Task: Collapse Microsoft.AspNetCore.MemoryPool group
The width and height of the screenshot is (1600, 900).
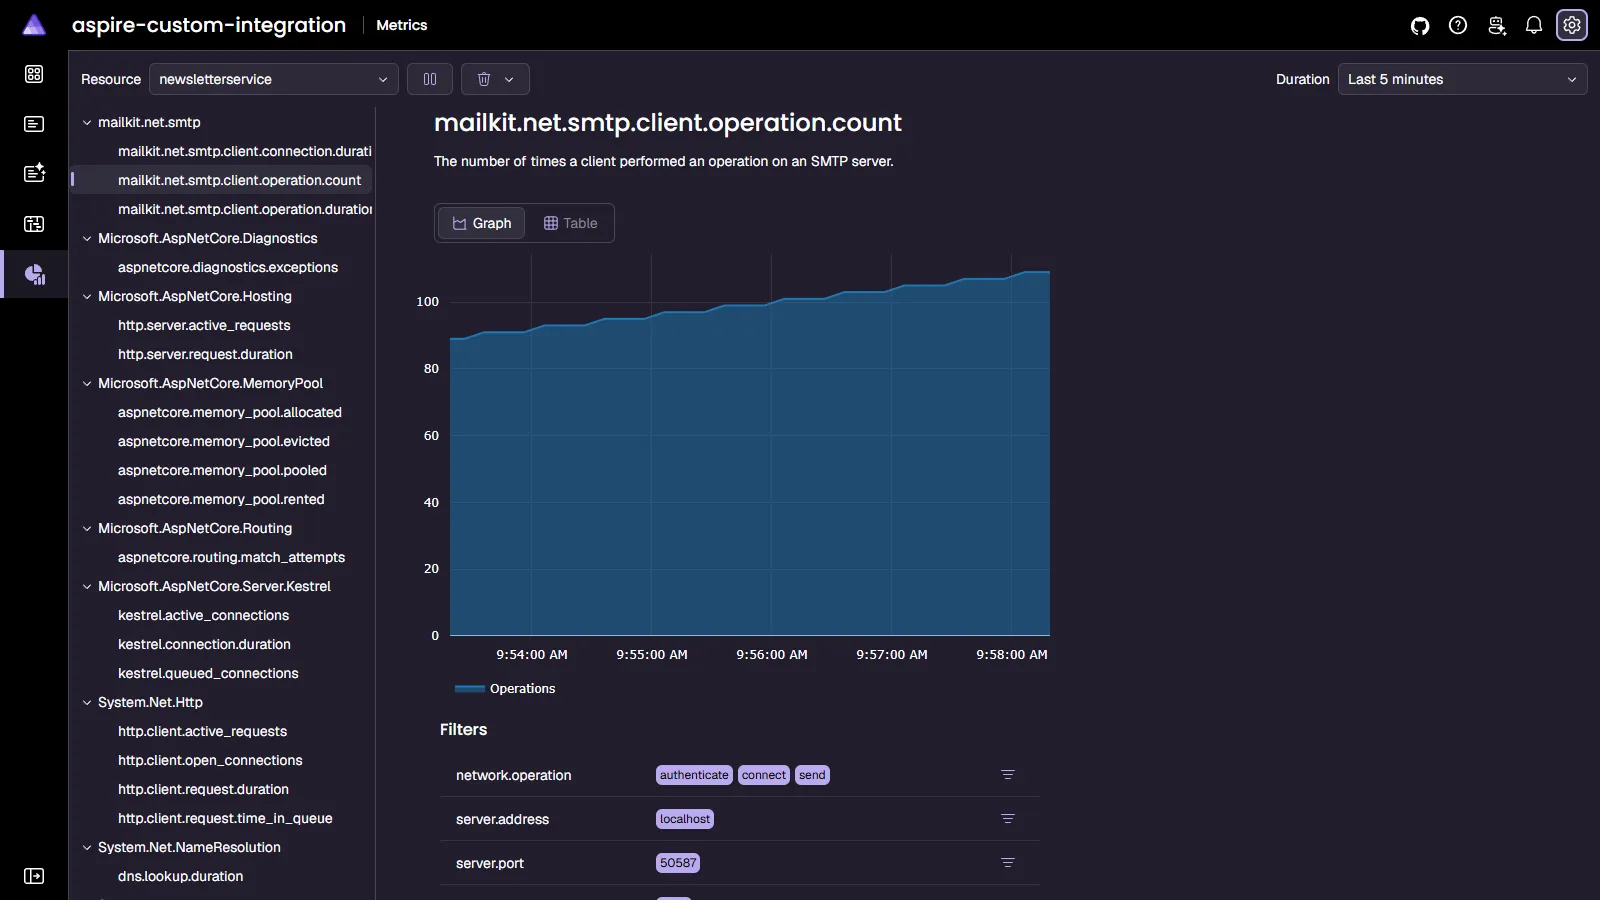Action: click(x=87, y=383)
